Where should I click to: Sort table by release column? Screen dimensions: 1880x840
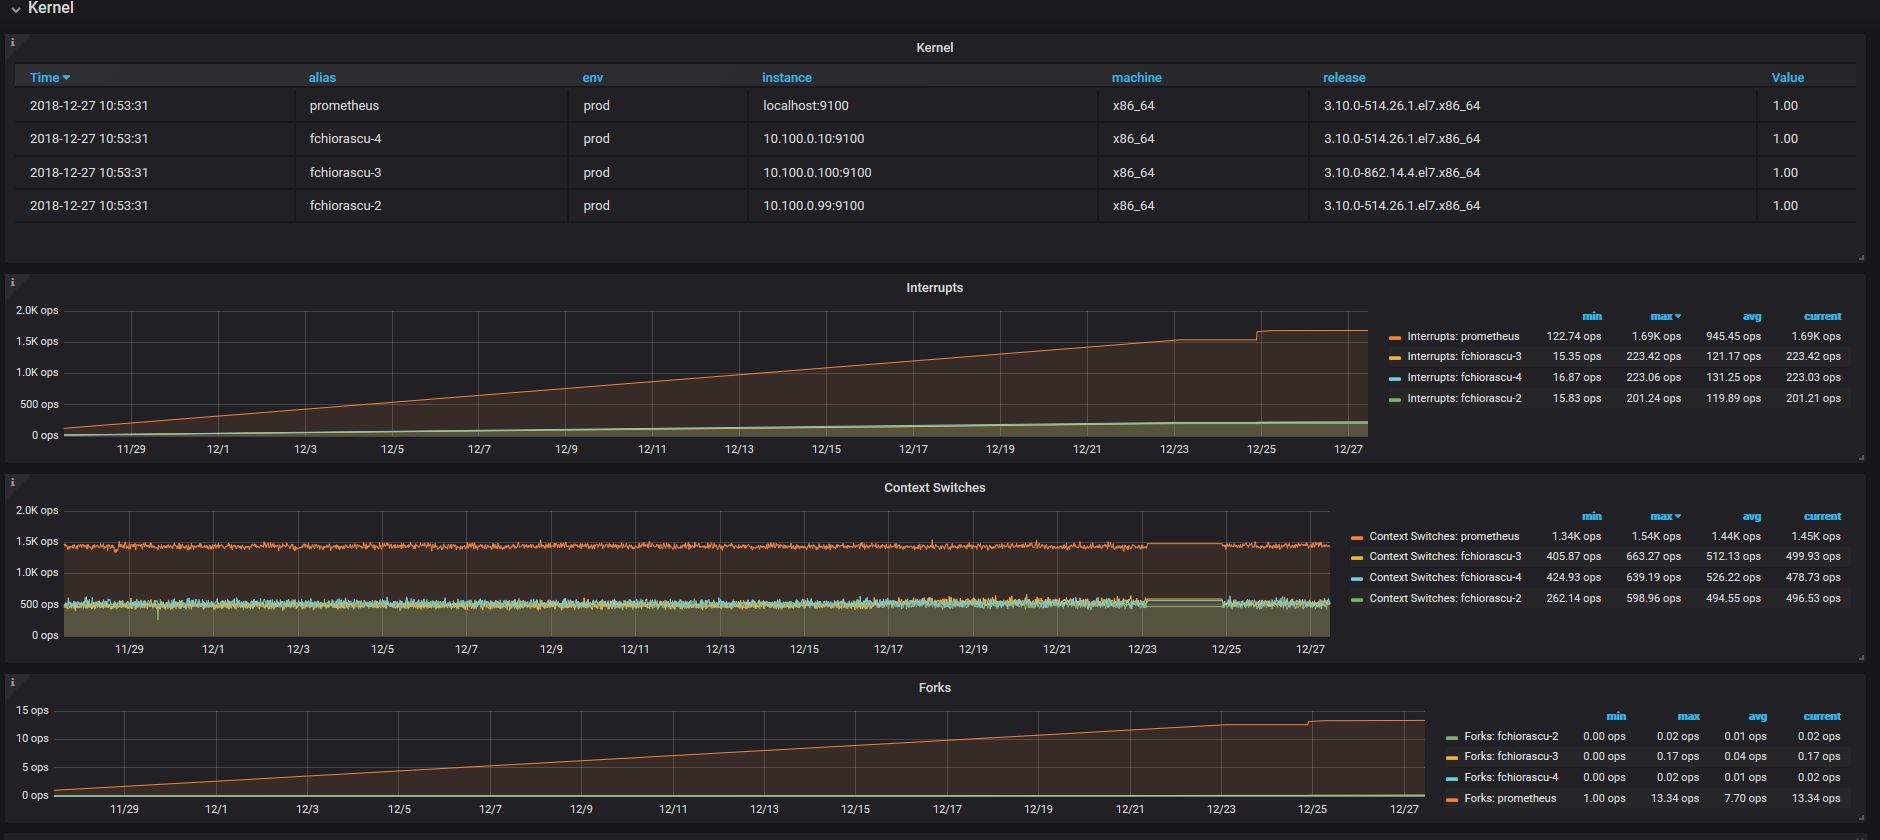(1344, 77)
